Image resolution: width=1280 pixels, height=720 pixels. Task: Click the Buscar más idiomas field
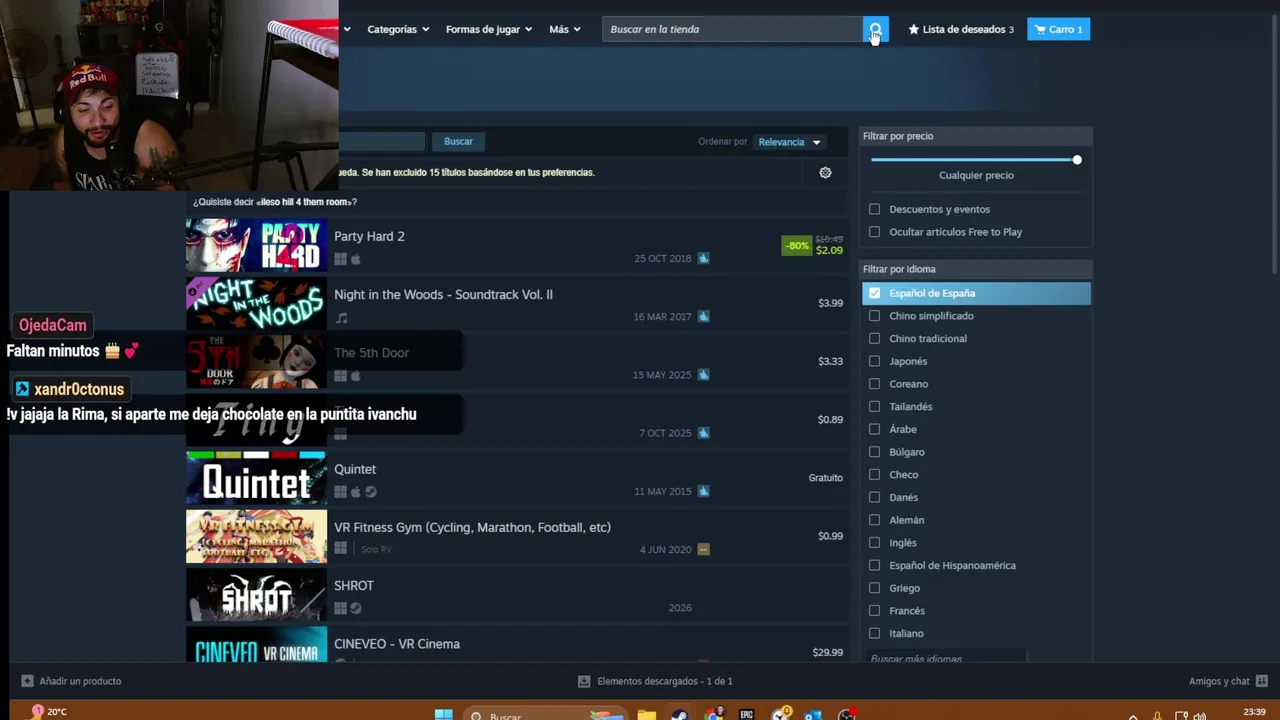point(945,658)
